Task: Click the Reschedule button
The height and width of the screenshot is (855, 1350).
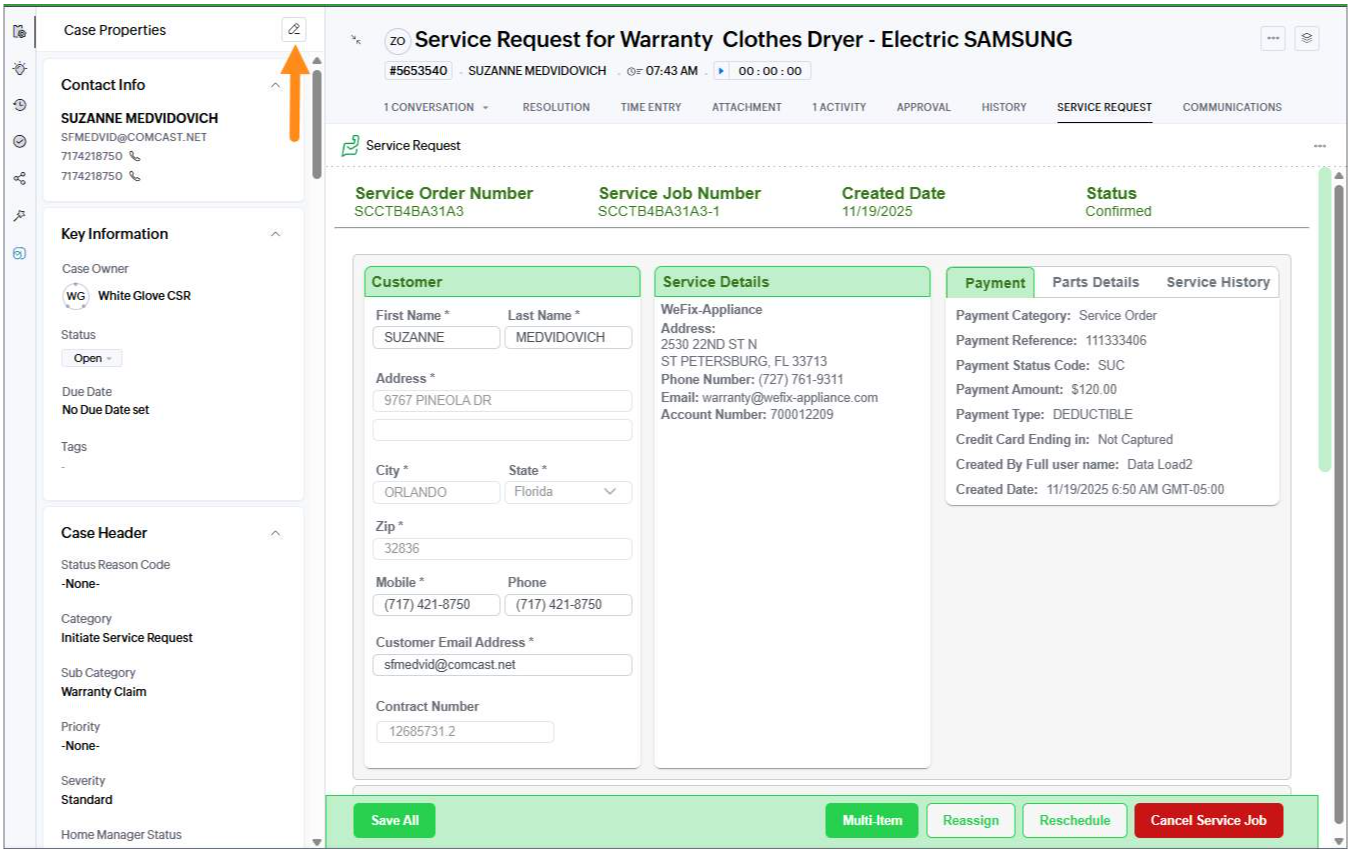Action: point(1074,821)
